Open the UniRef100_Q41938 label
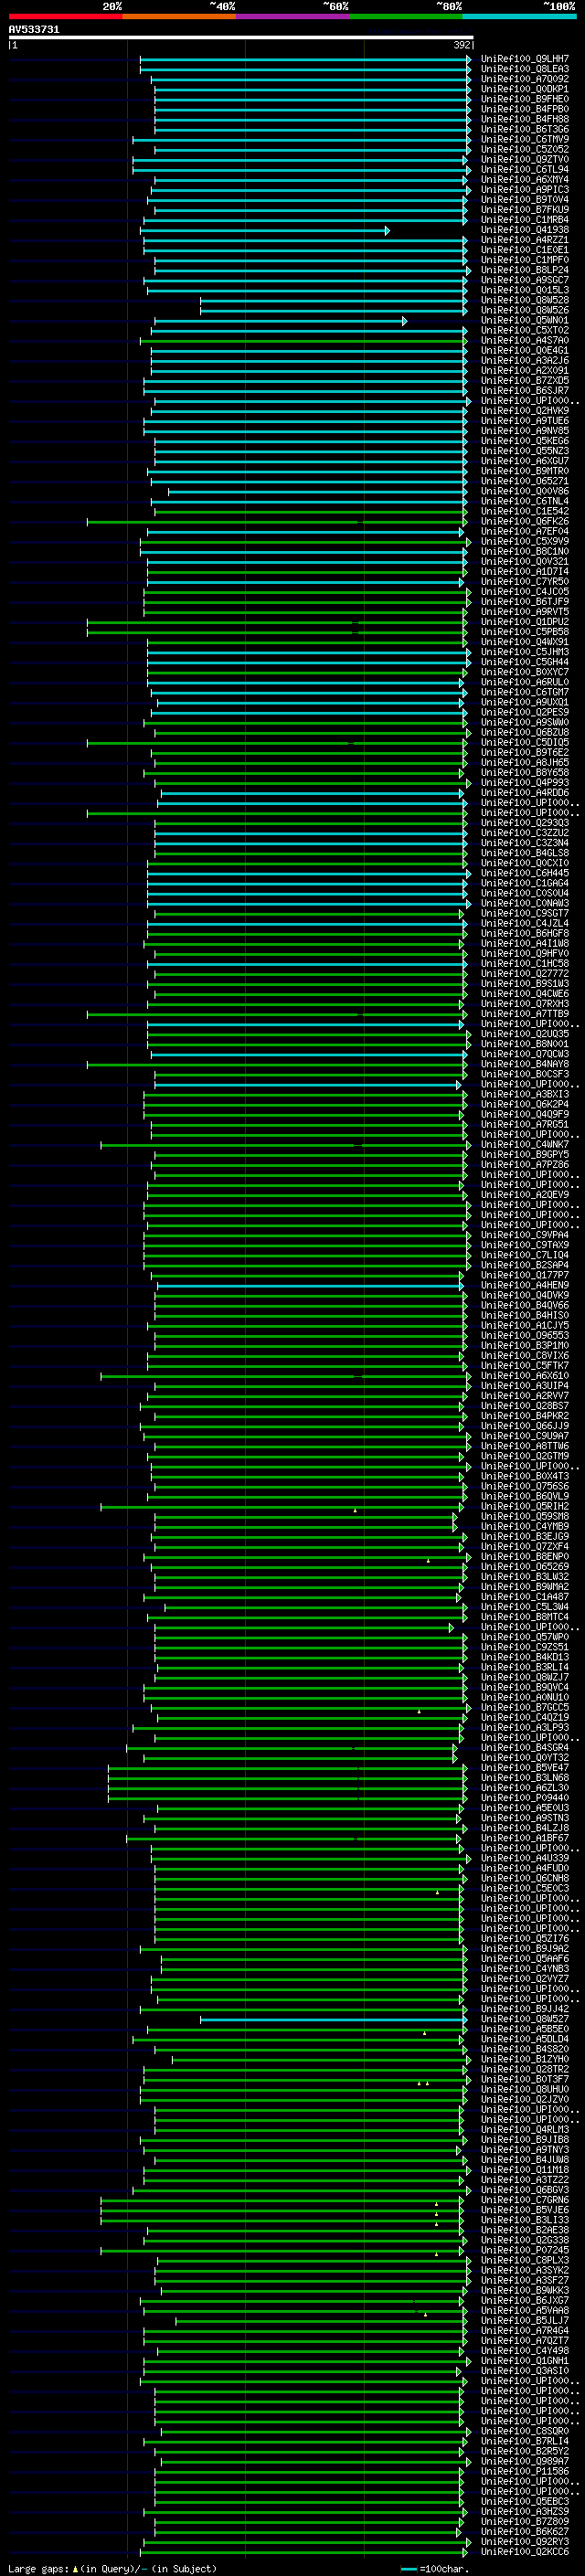This screenshot has width=585, height=2576. pos(525,230)
